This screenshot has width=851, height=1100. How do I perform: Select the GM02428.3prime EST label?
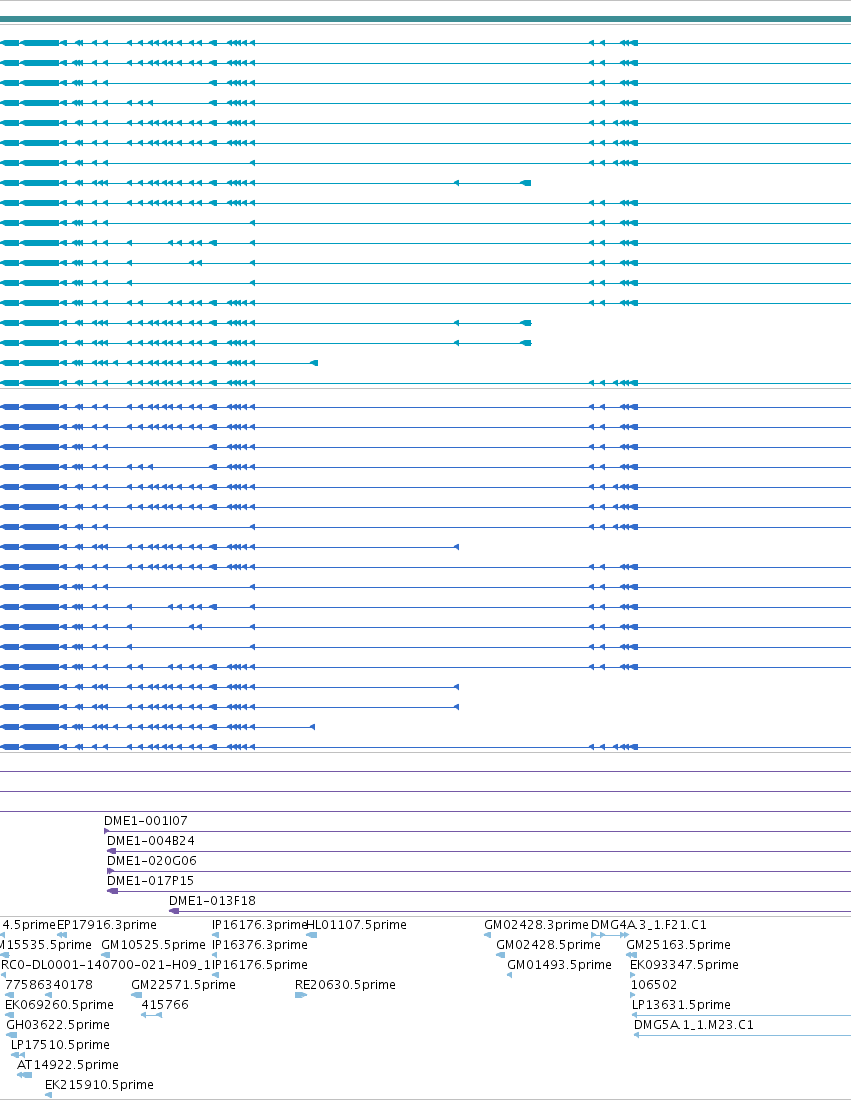pos(537,925)
